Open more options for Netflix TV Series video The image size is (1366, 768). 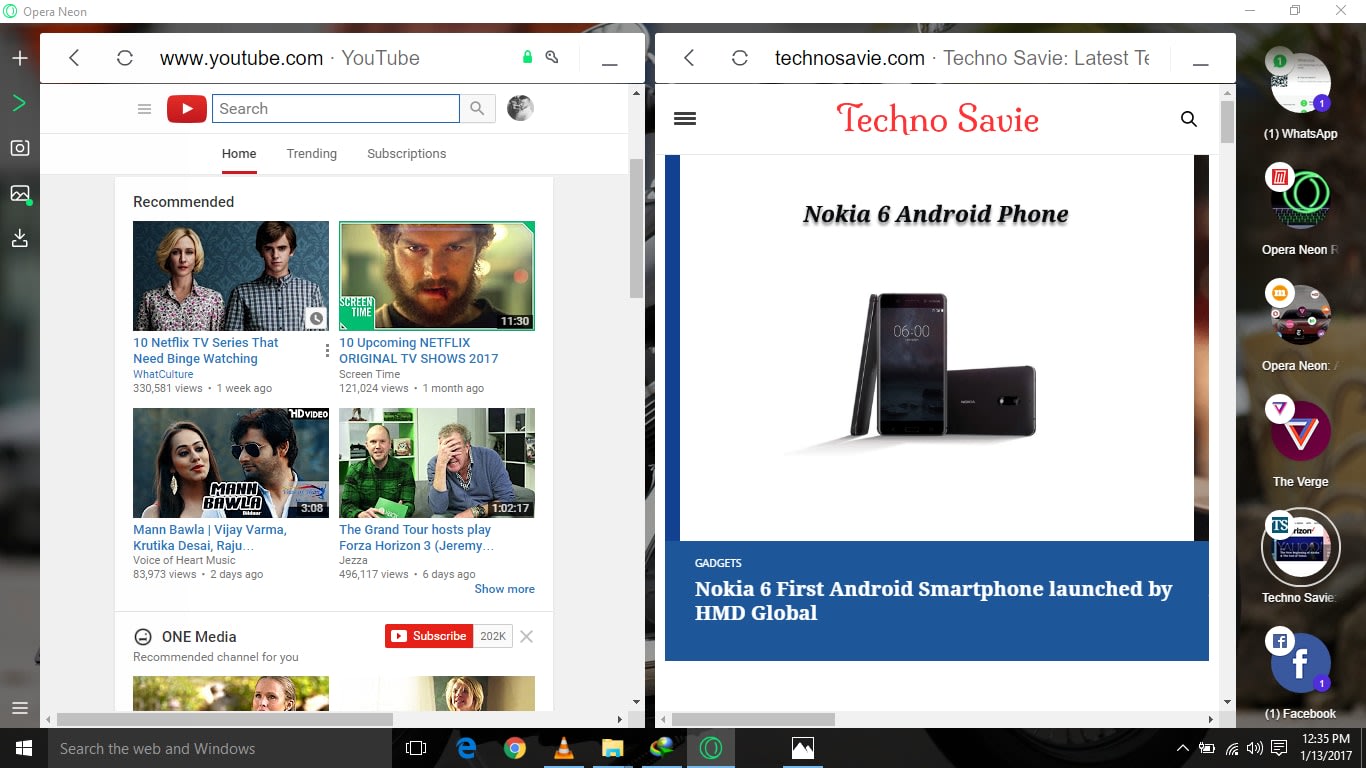pos(327,350)
